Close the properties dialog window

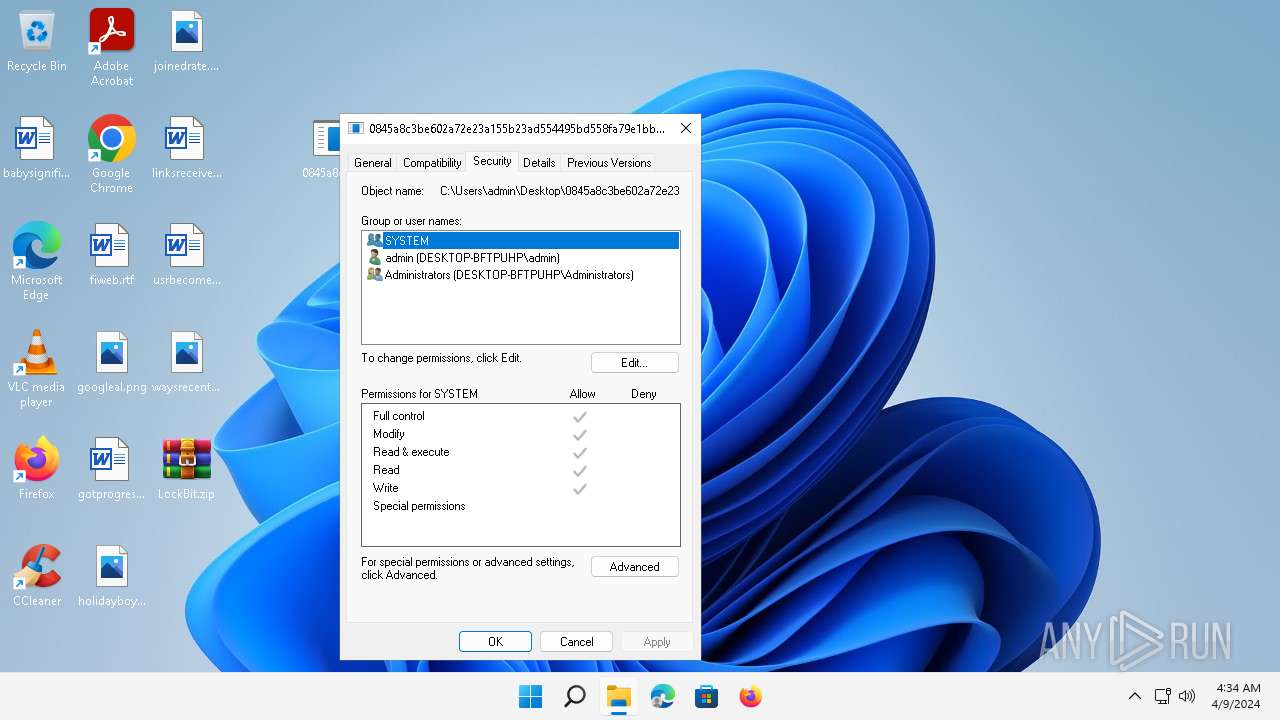click(x=685, y=128)
